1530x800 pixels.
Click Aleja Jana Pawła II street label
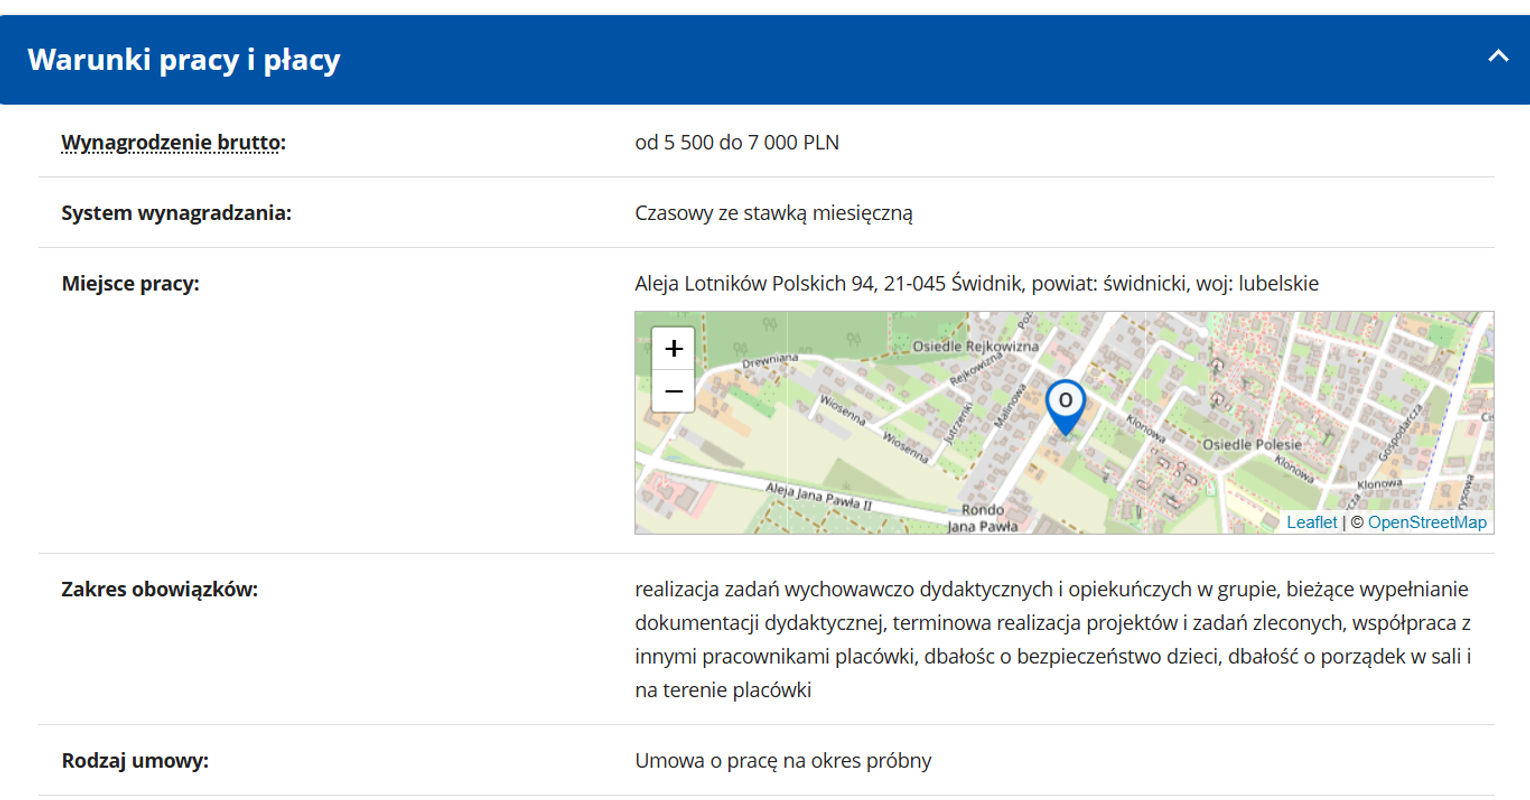pos(818,496)
